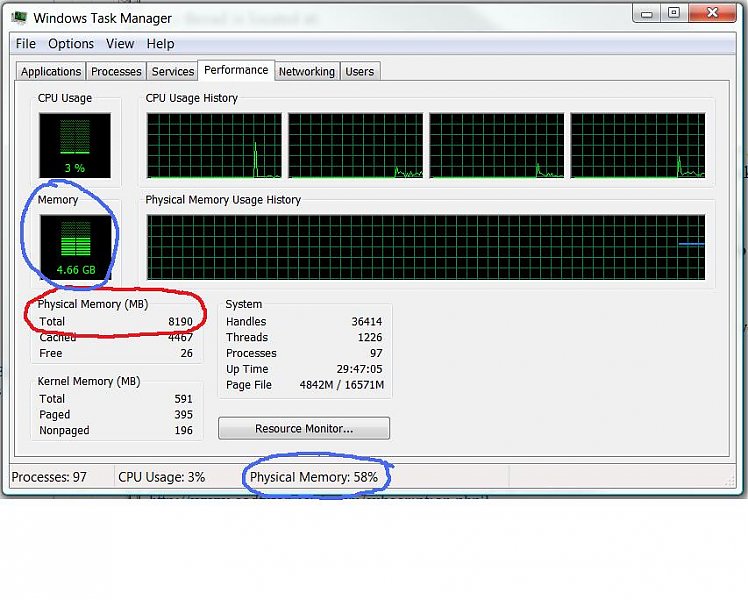The image size is (748, 600).
Task: Click the CPU Usage History heading
Action: click(x=192, y=98)
